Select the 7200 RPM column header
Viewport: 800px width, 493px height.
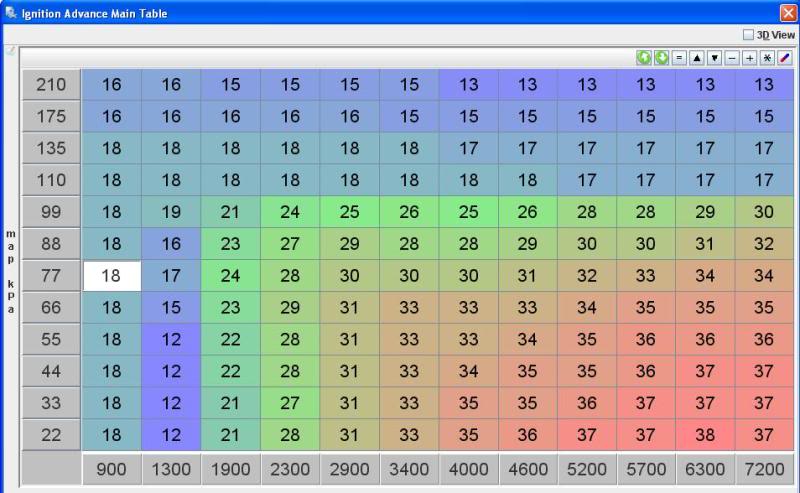click(764, 469)
